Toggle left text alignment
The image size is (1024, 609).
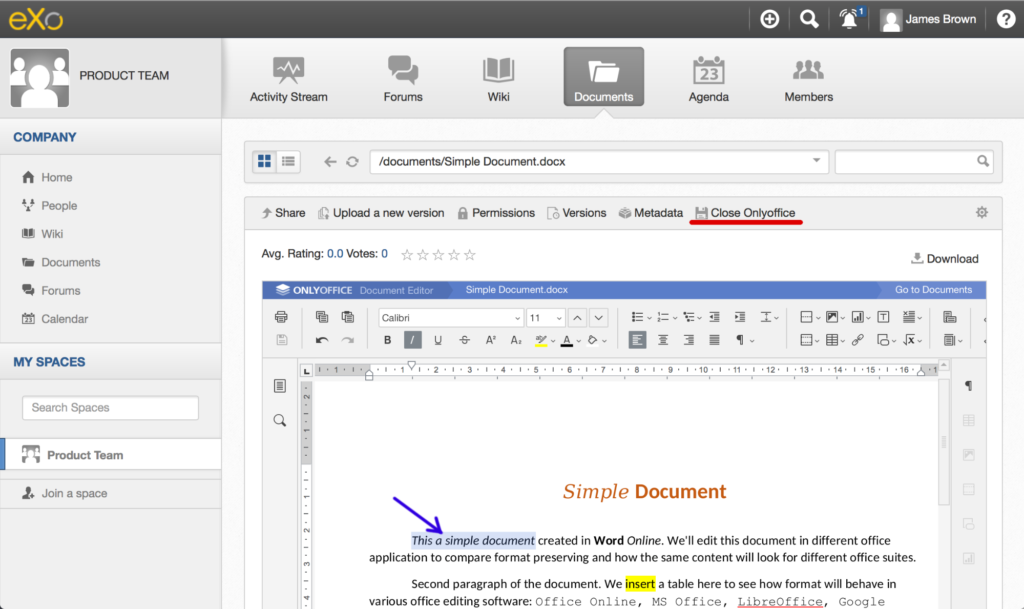[x=637, y=340]
